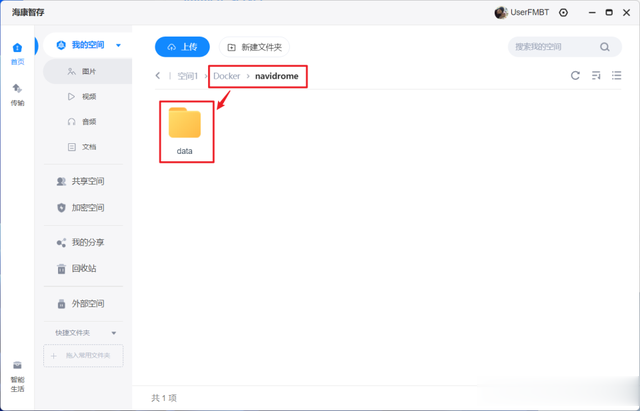This screenshot has height=411, width=640.
Task: Click navidrome in the breadcrumb
Action: 277,76
